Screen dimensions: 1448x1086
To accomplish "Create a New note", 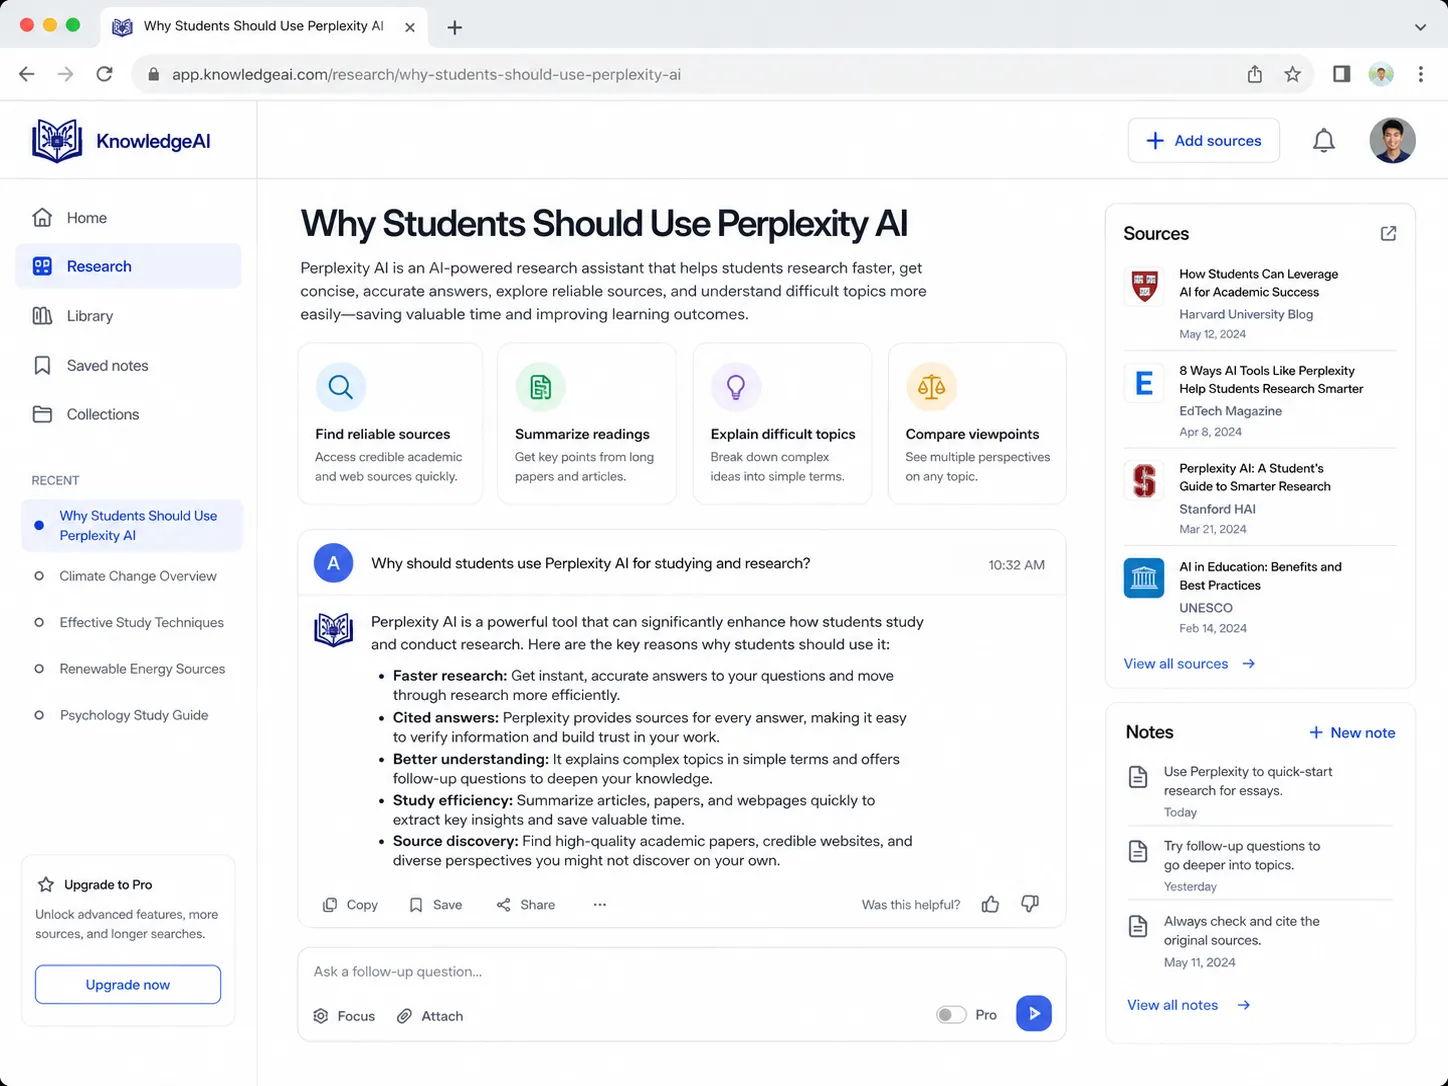I will click(x=1352, y=733).
